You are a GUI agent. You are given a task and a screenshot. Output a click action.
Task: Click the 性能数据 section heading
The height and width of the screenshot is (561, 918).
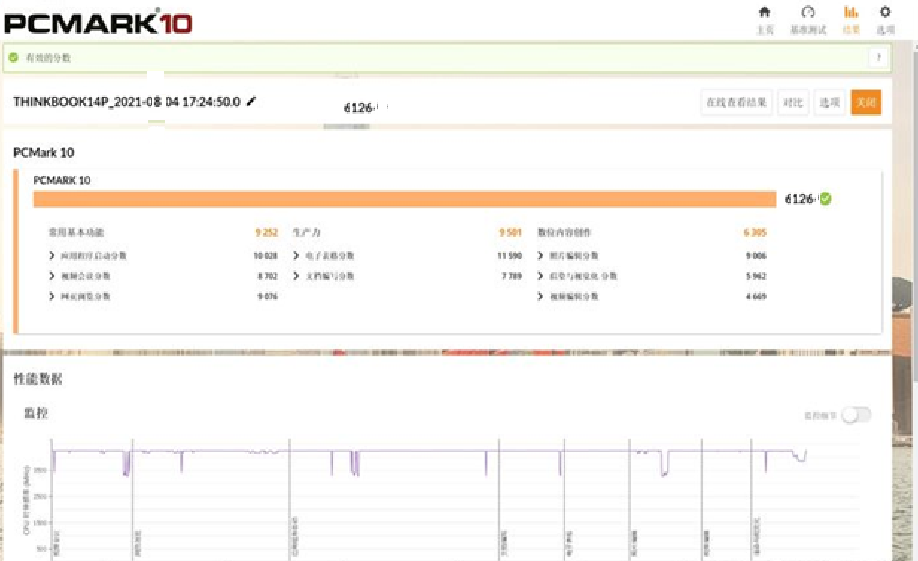(x=37, y=379)
